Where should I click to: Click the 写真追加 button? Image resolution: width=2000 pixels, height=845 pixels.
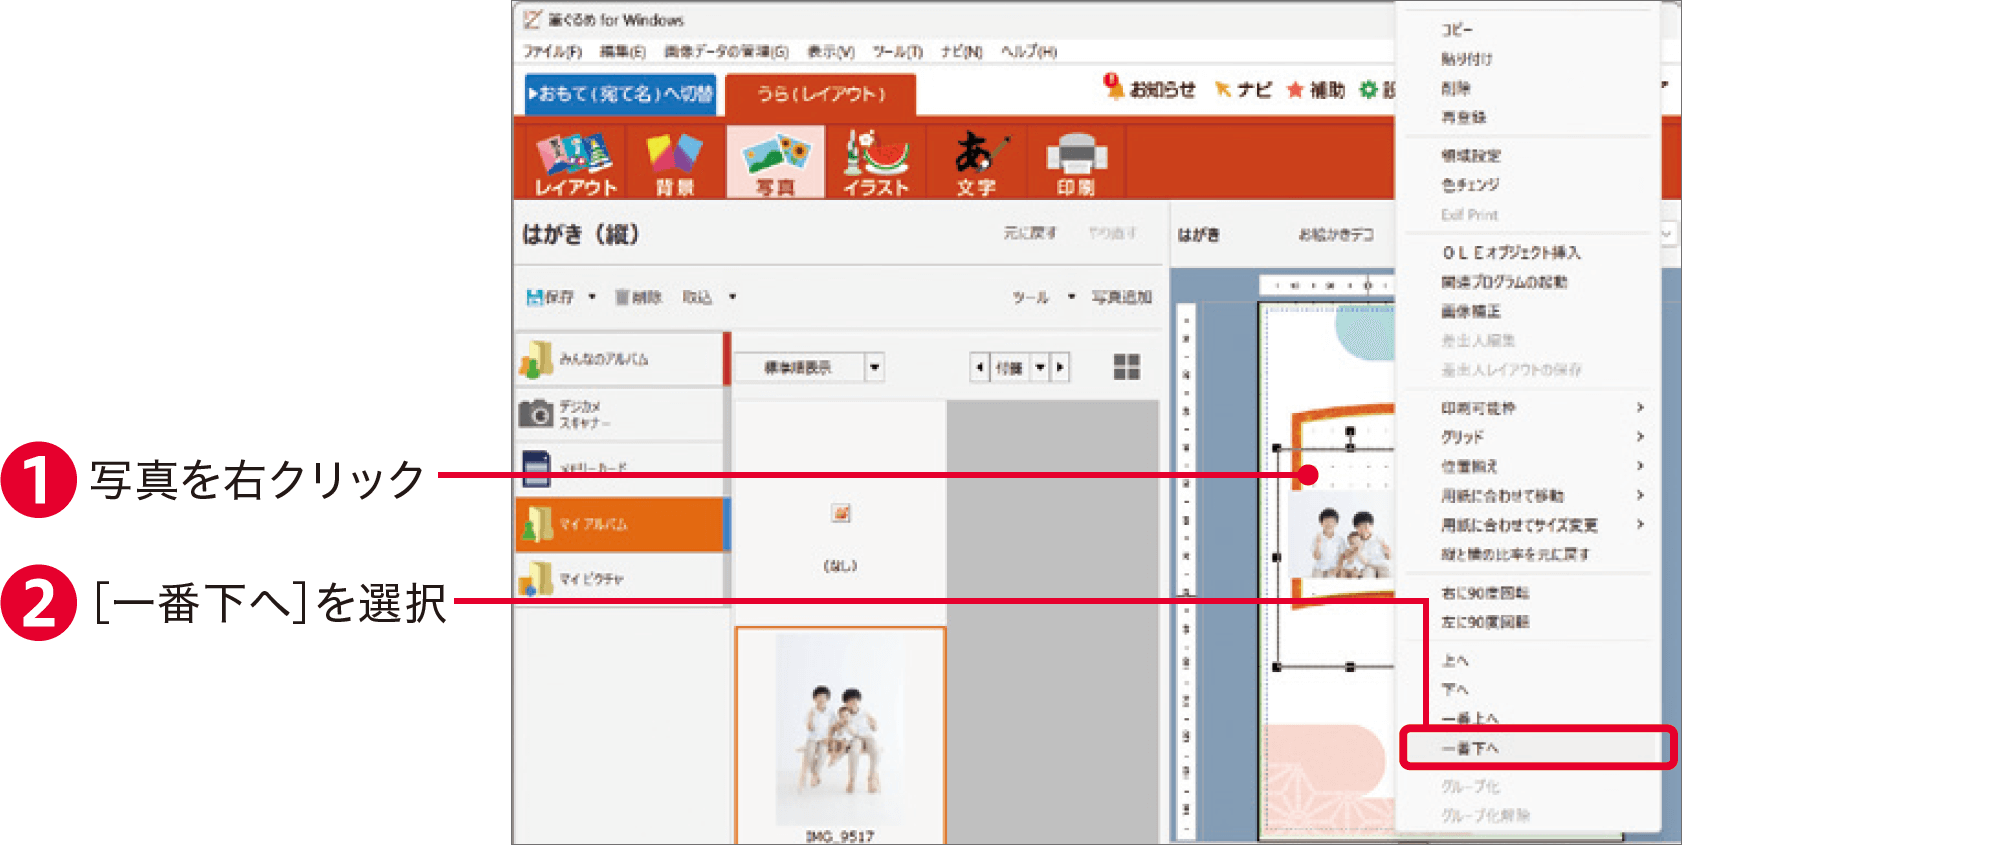tap(1122, 297)
